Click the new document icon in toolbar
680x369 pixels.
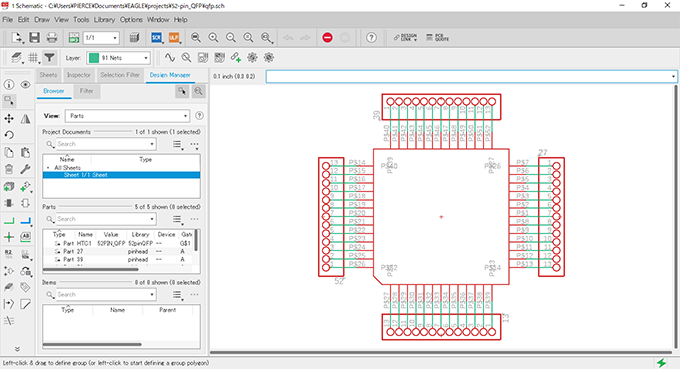pos(17,38)
